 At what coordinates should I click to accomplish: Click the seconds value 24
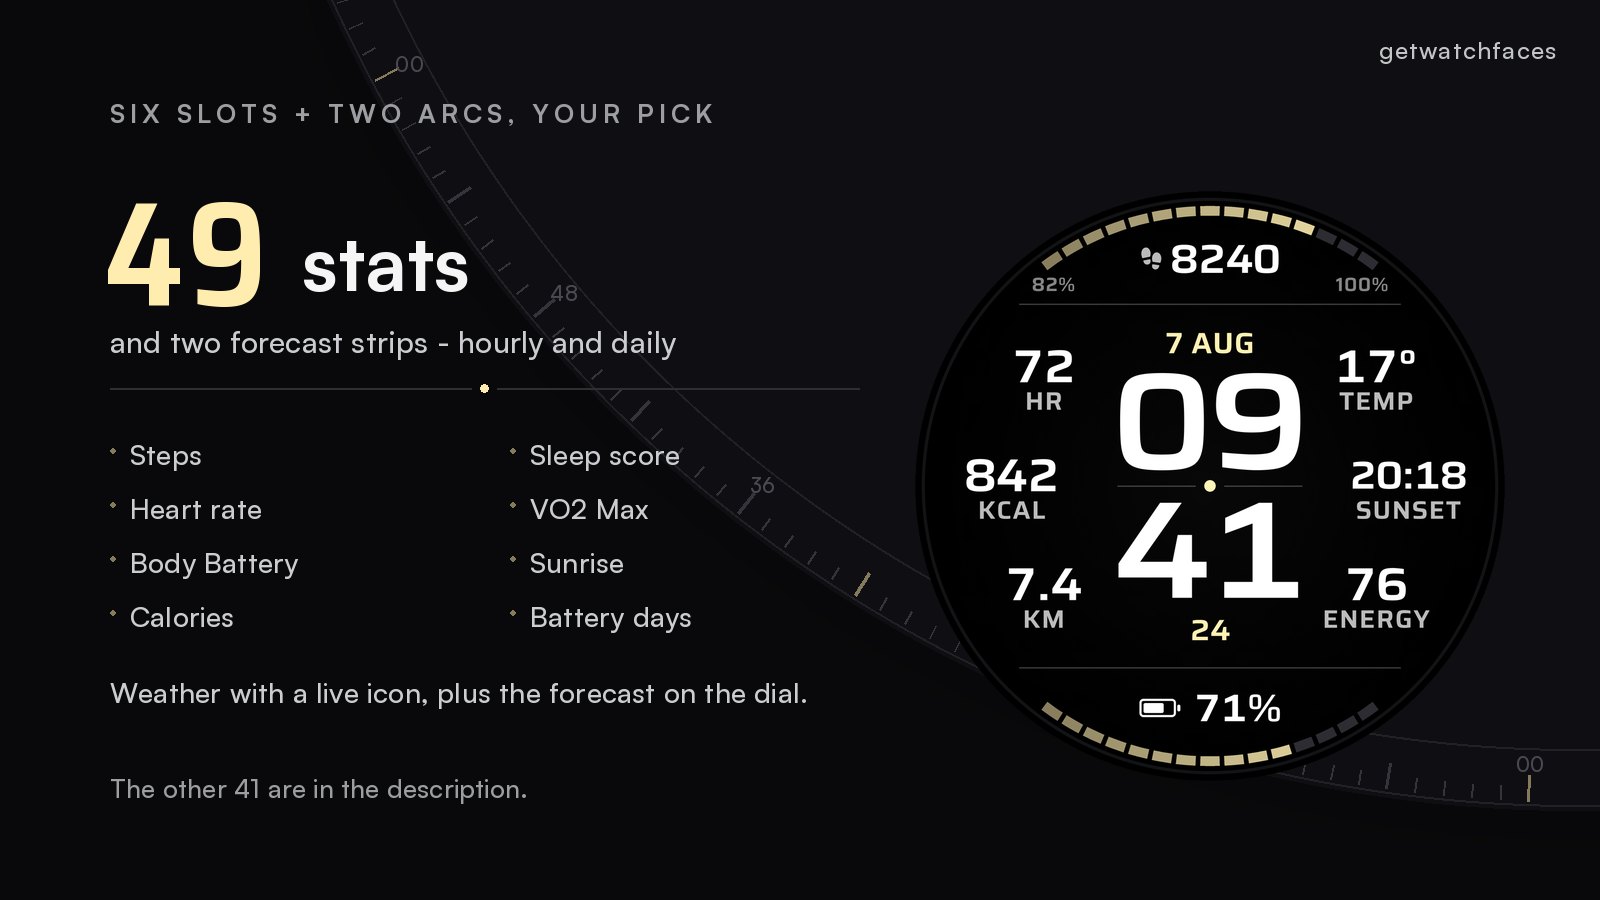(x=1210, y=631)
